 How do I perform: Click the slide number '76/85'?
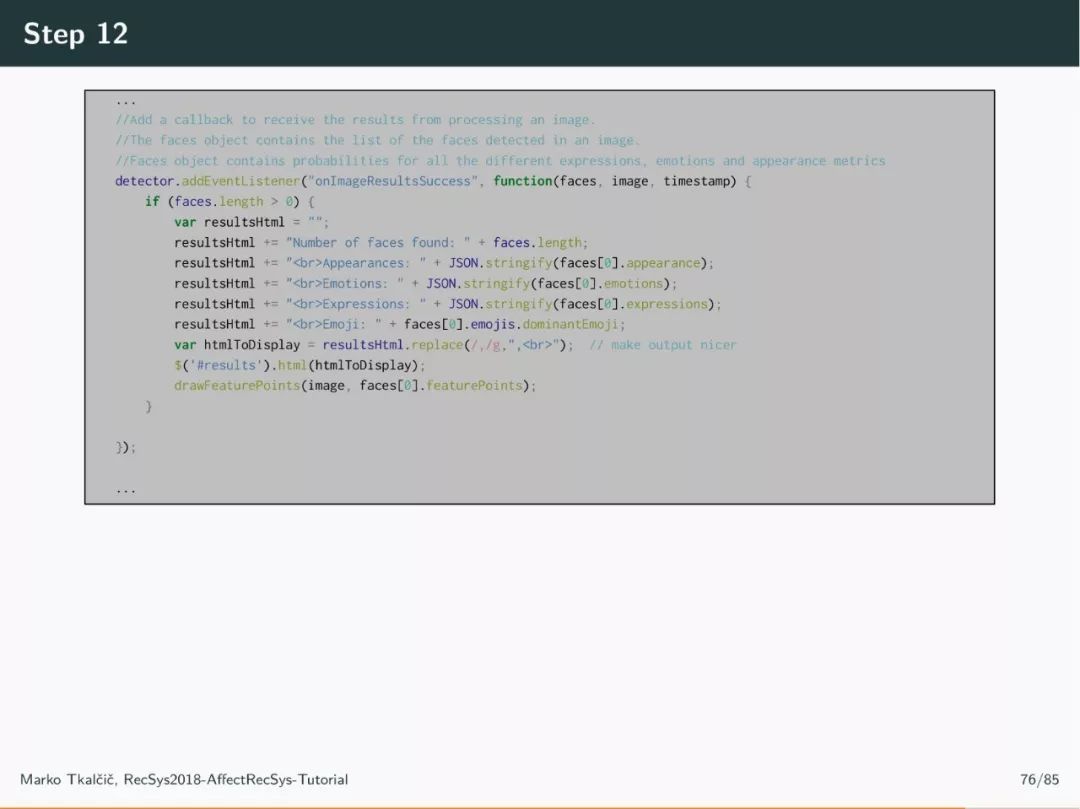coord(1039,779)
